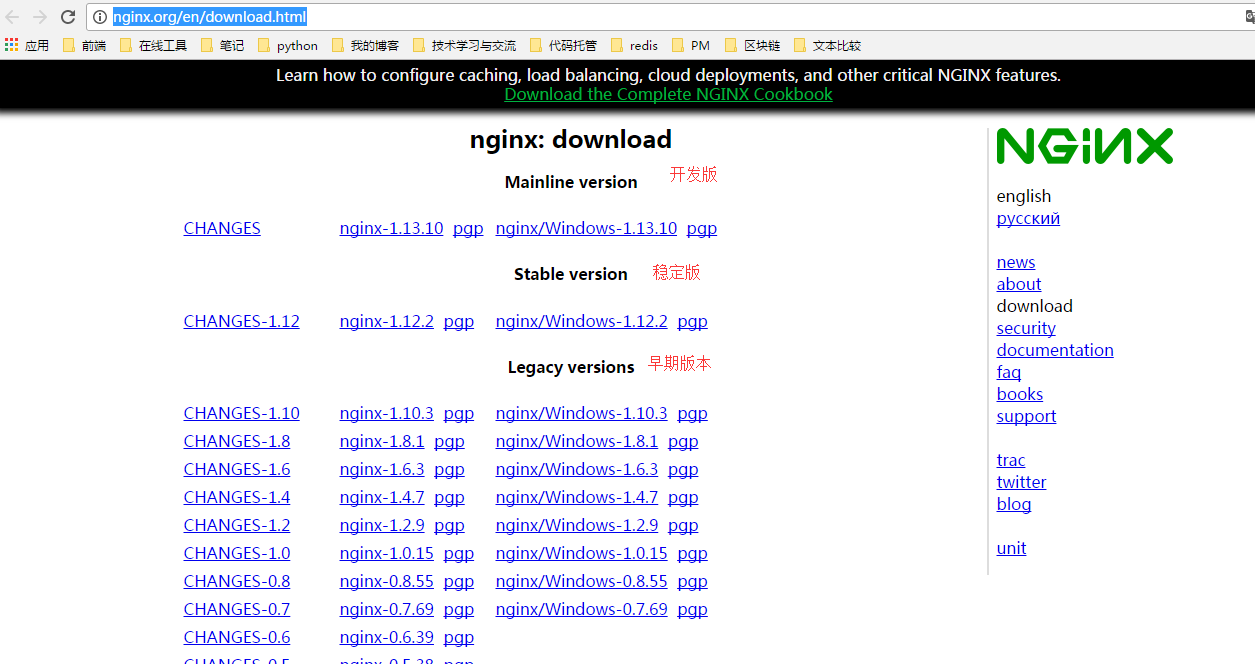This screenshot has height=664, width=1255.
Task: Download nginx/Windows-1.2.9
Action: [577, 525]
